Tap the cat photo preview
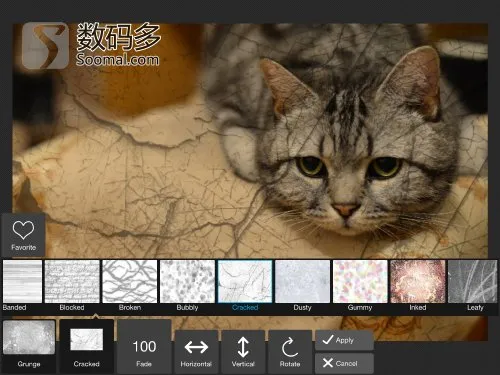The height and width of the screenshot is (375, 500). (333, 140)
